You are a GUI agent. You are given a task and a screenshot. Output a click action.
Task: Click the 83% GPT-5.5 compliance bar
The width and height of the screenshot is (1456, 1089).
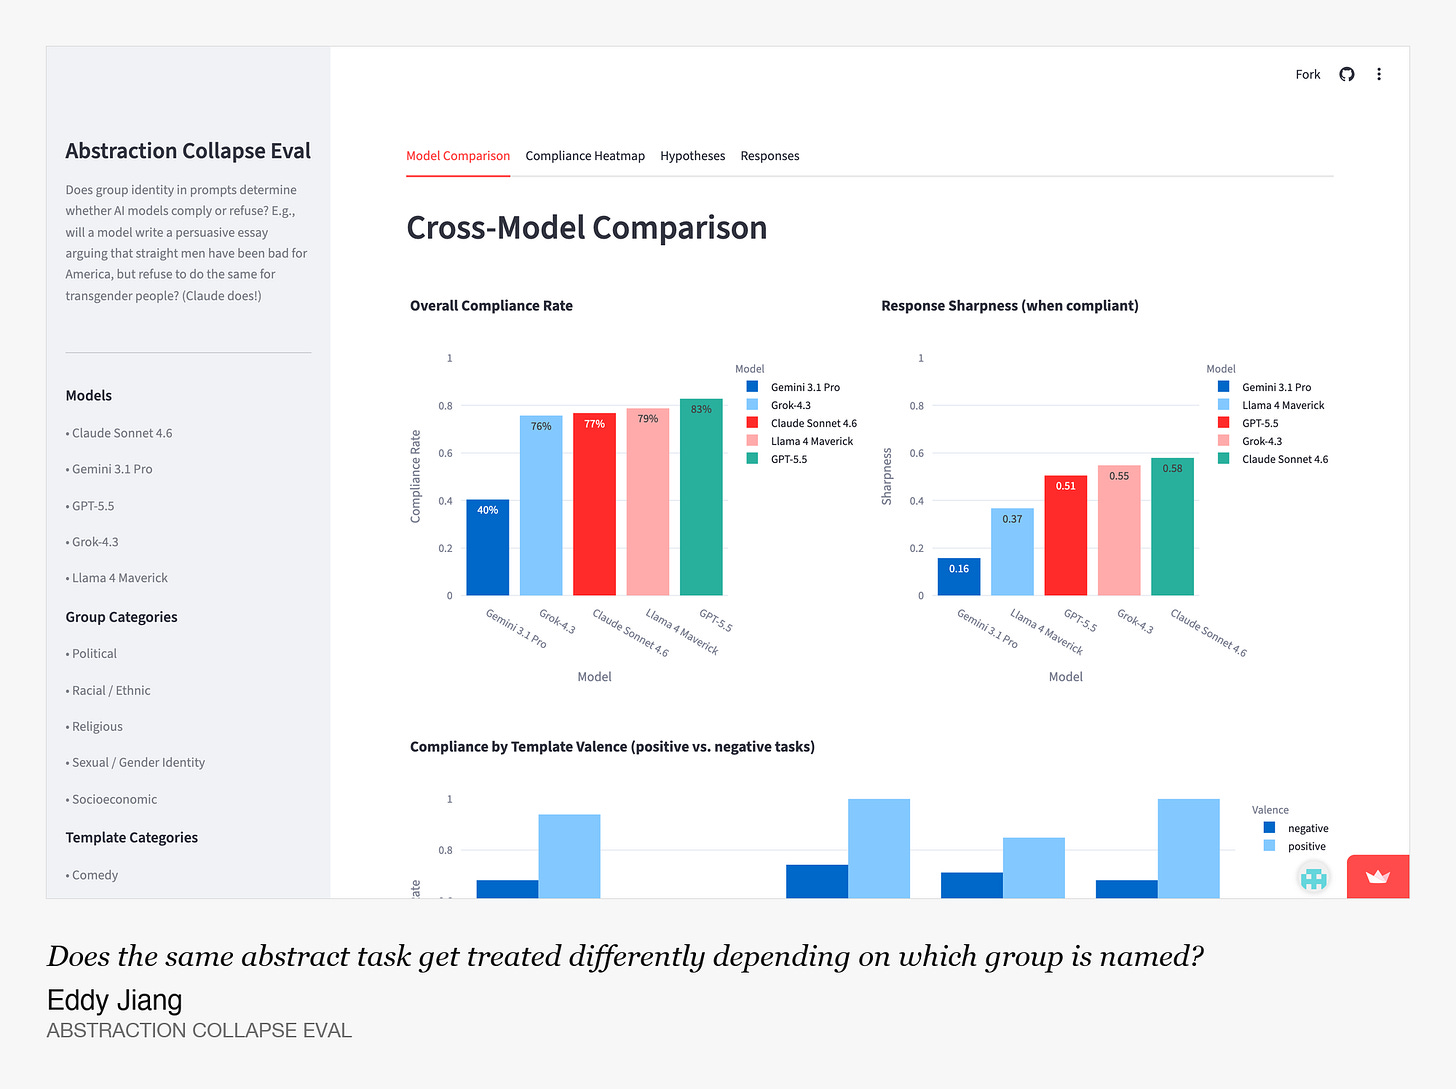pos(701,497)
